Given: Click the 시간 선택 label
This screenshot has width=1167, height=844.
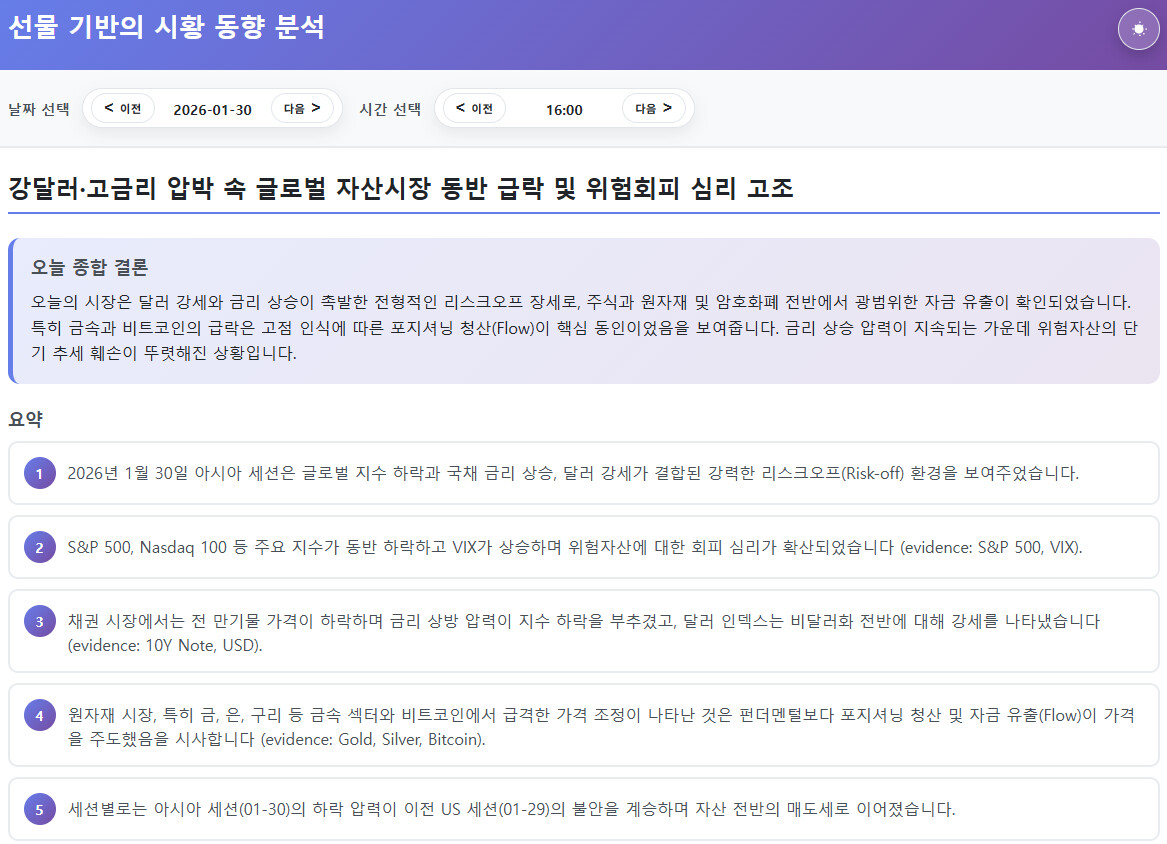Looking at the screenshot, I should (390, 109).
